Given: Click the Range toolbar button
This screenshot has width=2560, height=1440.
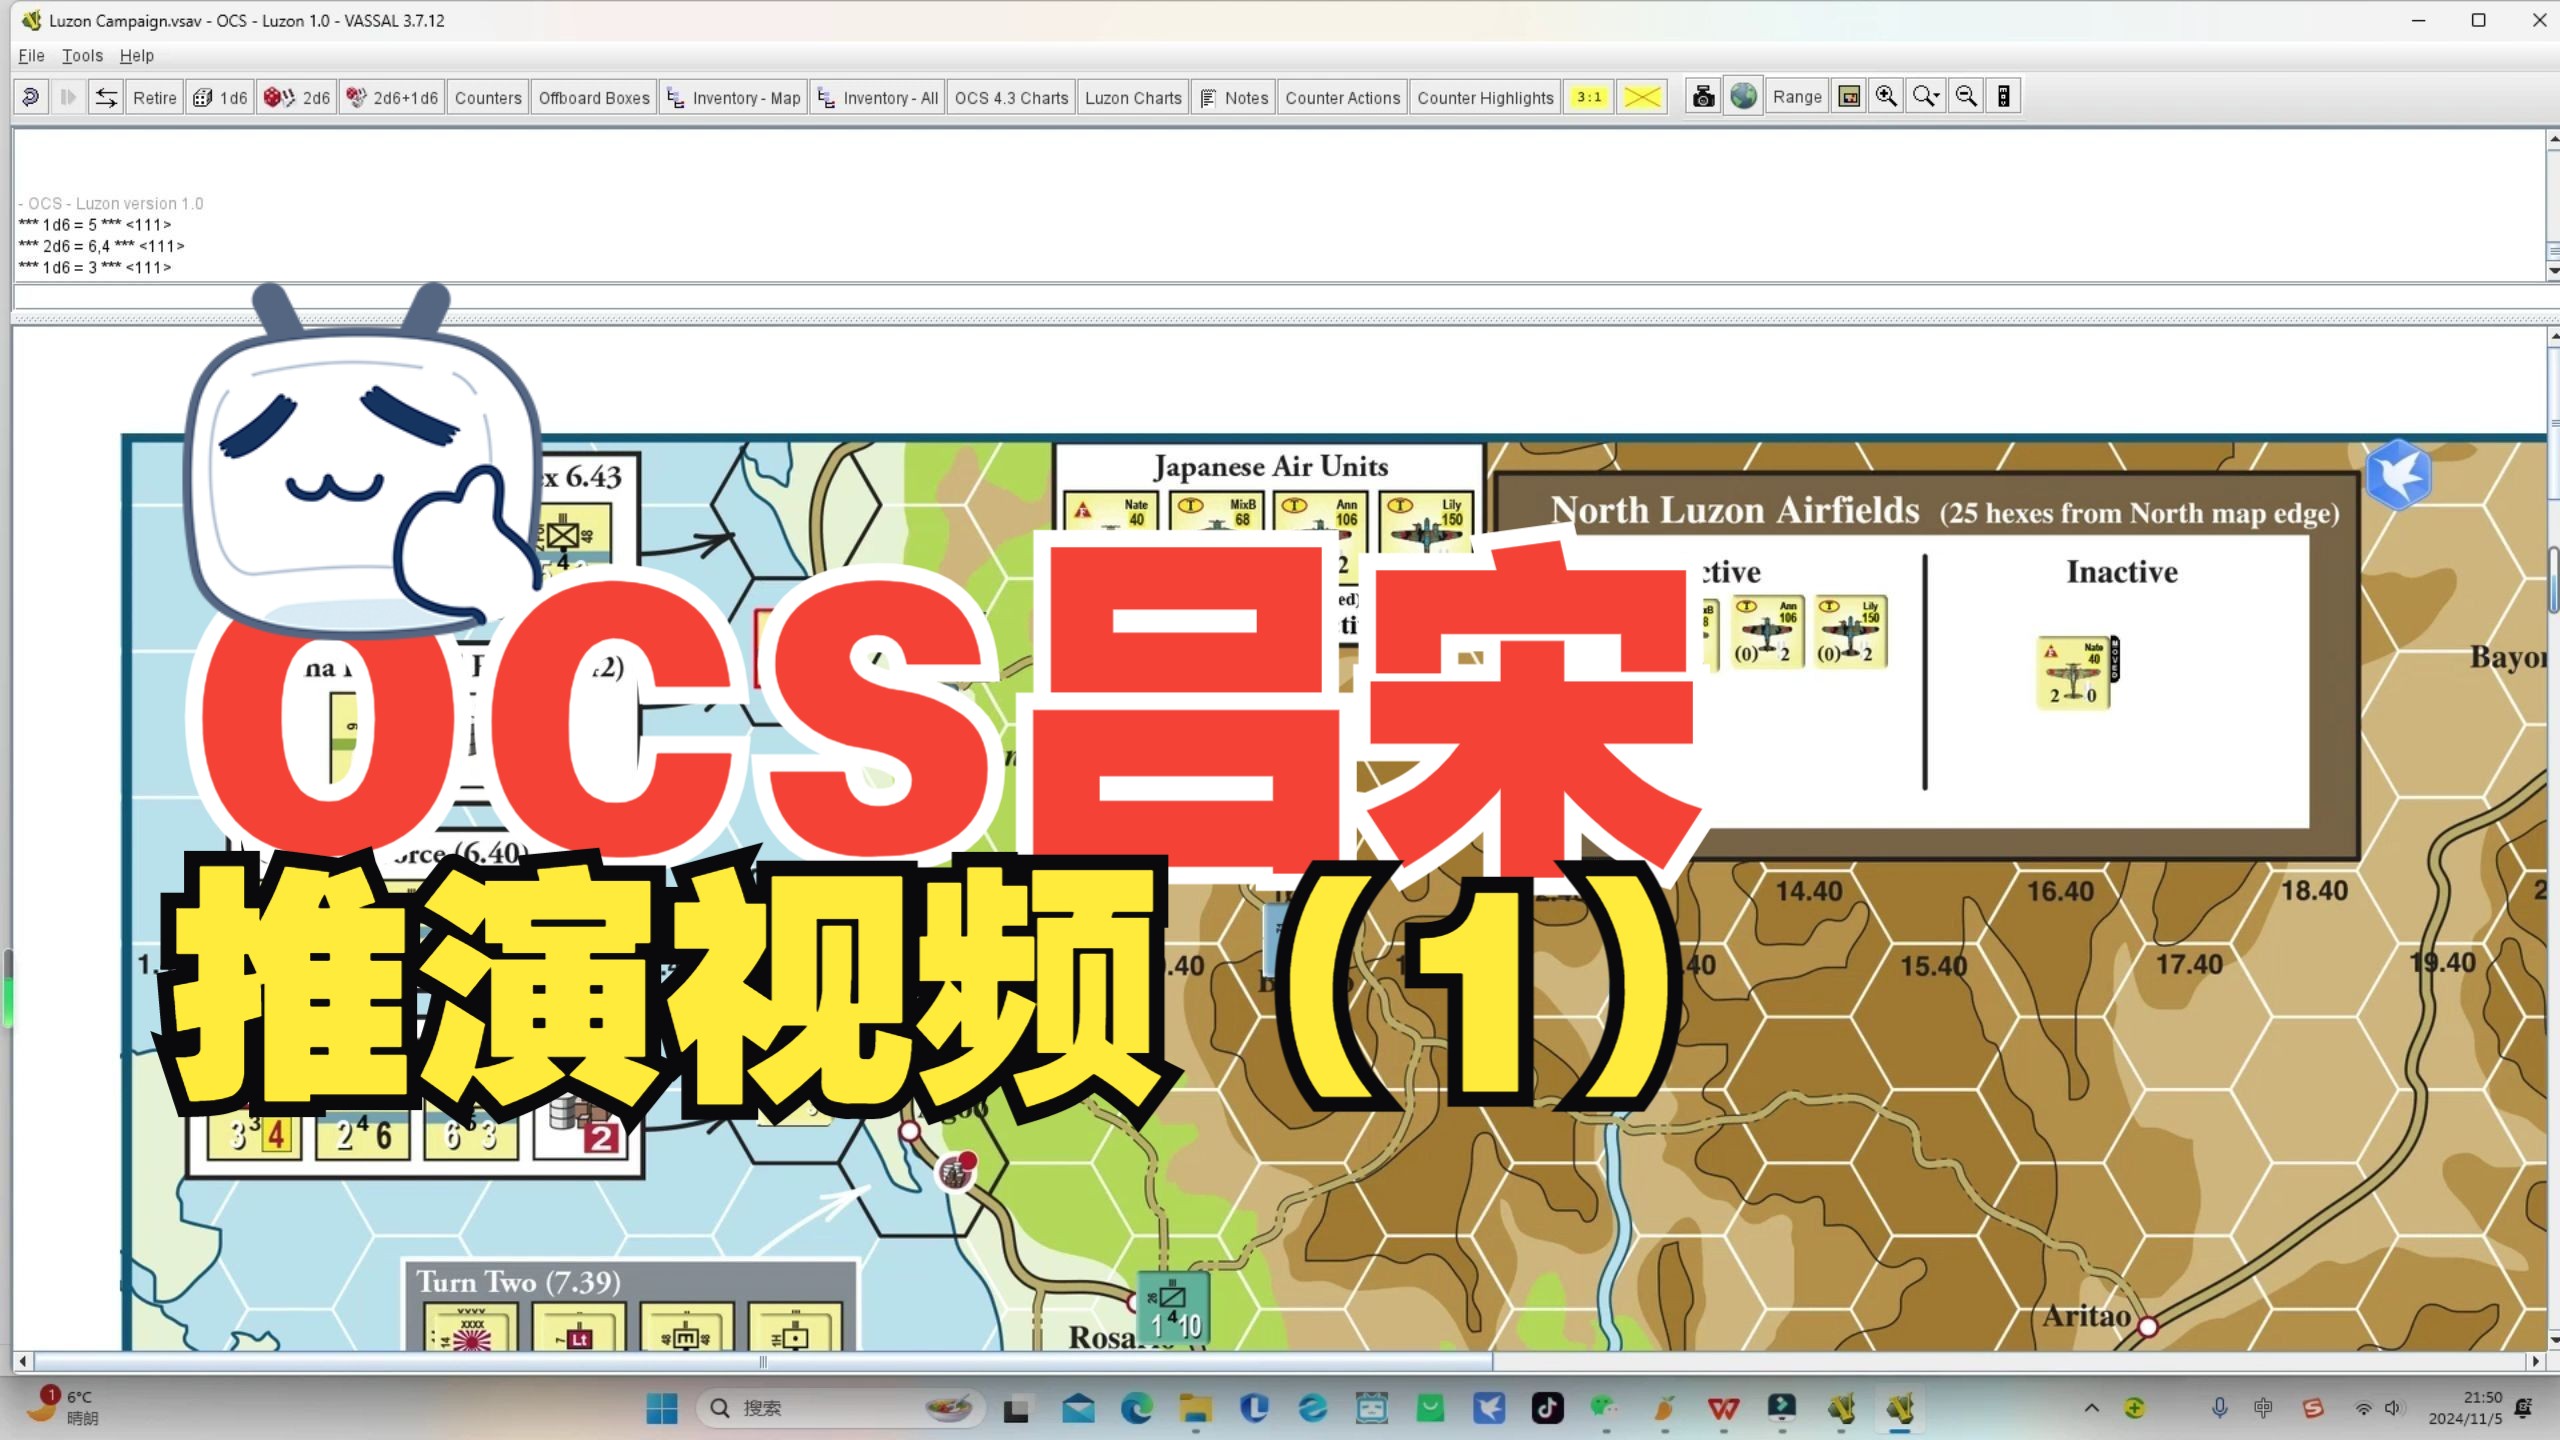Looking at the screenshot, I should tap(1797, 97).
